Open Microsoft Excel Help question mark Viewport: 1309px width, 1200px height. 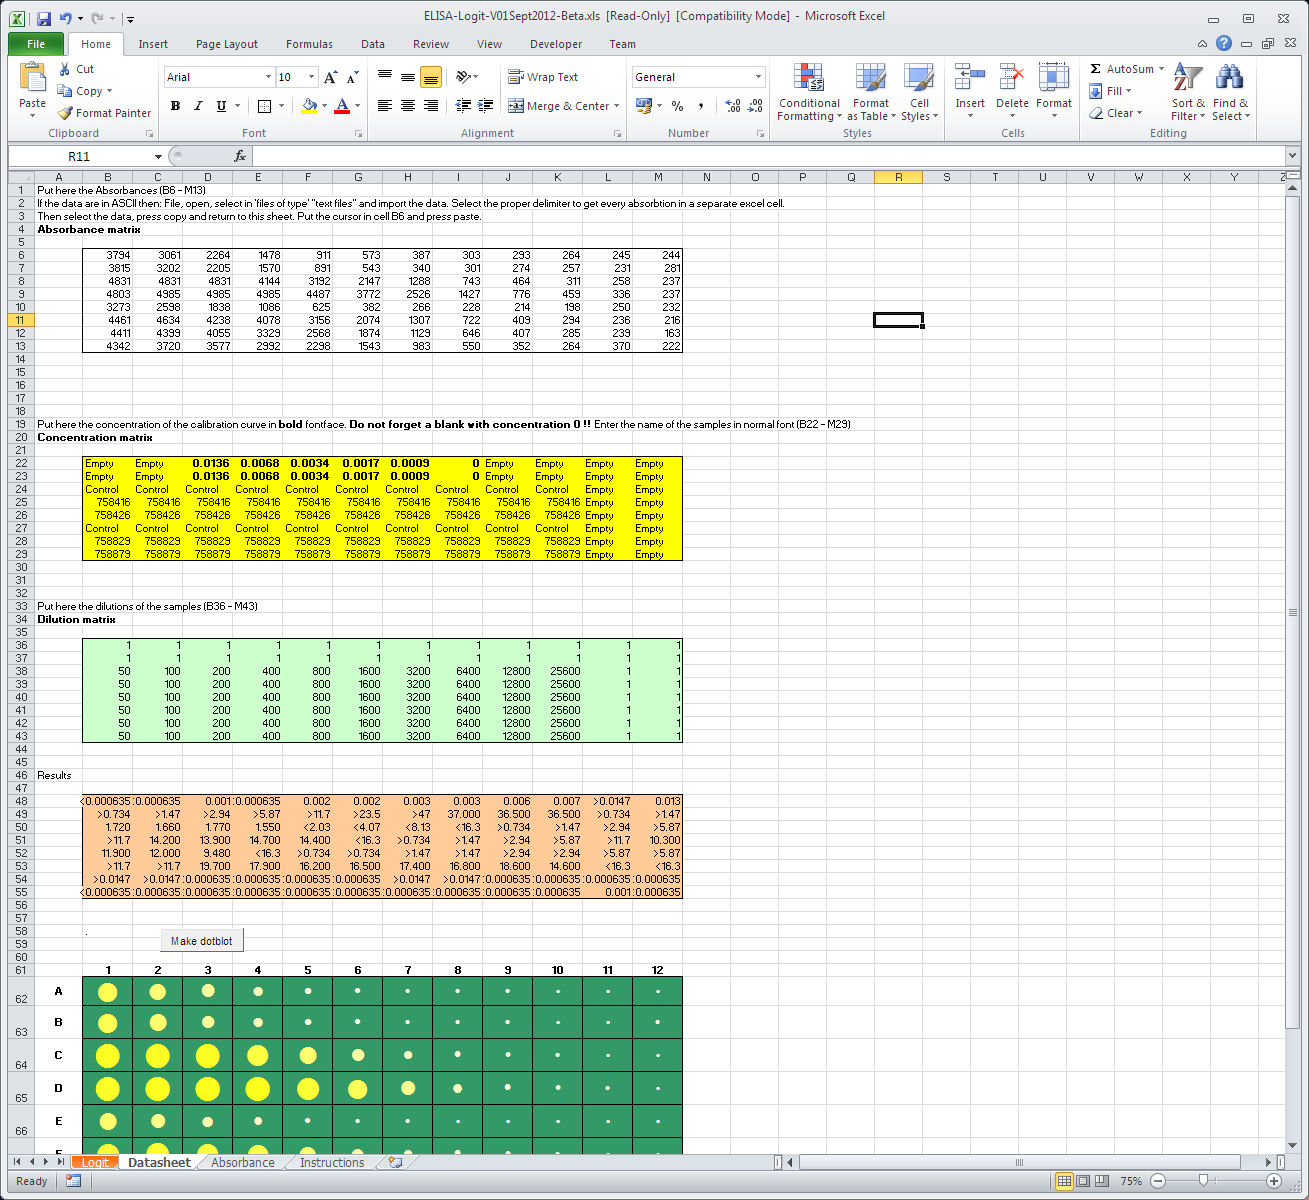tap(1224, 43)
